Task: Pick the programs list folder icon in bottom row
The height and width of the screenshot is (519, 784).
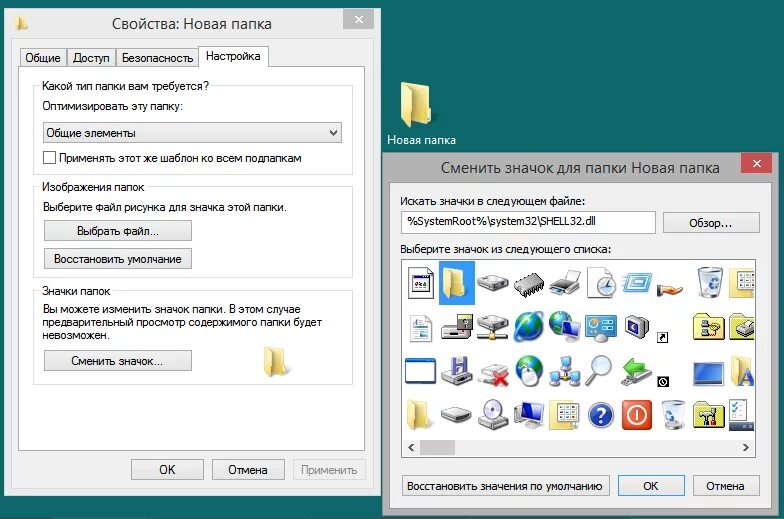Action: click(x=564, y=416)
